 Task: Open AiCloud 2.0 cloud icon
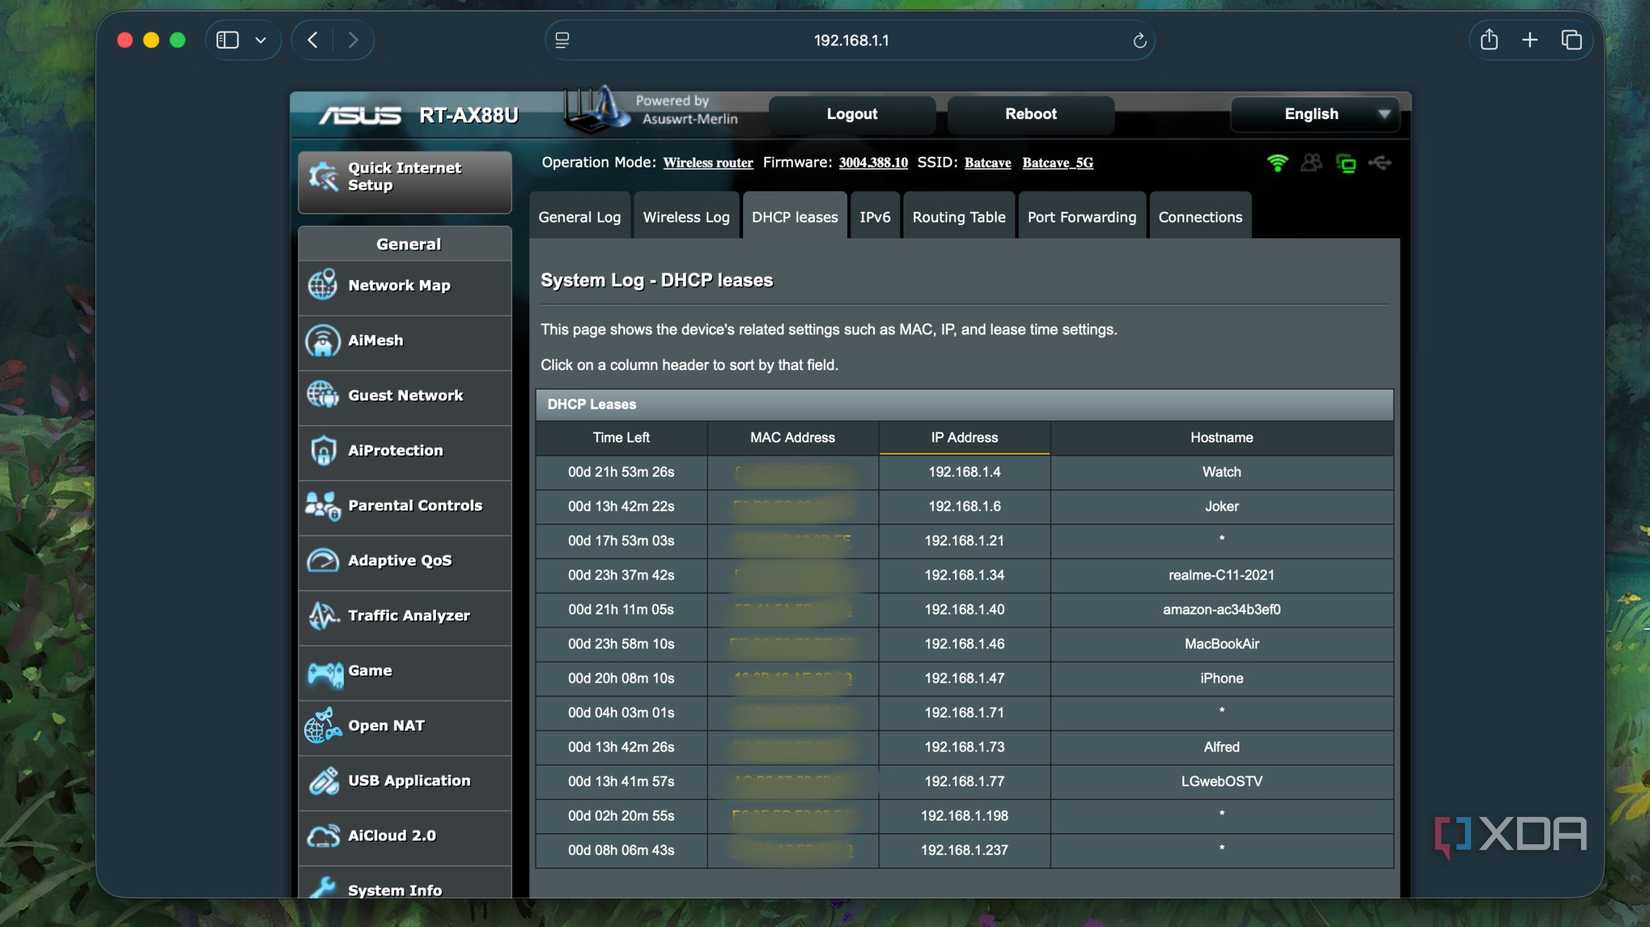click(x=322, y=836)
